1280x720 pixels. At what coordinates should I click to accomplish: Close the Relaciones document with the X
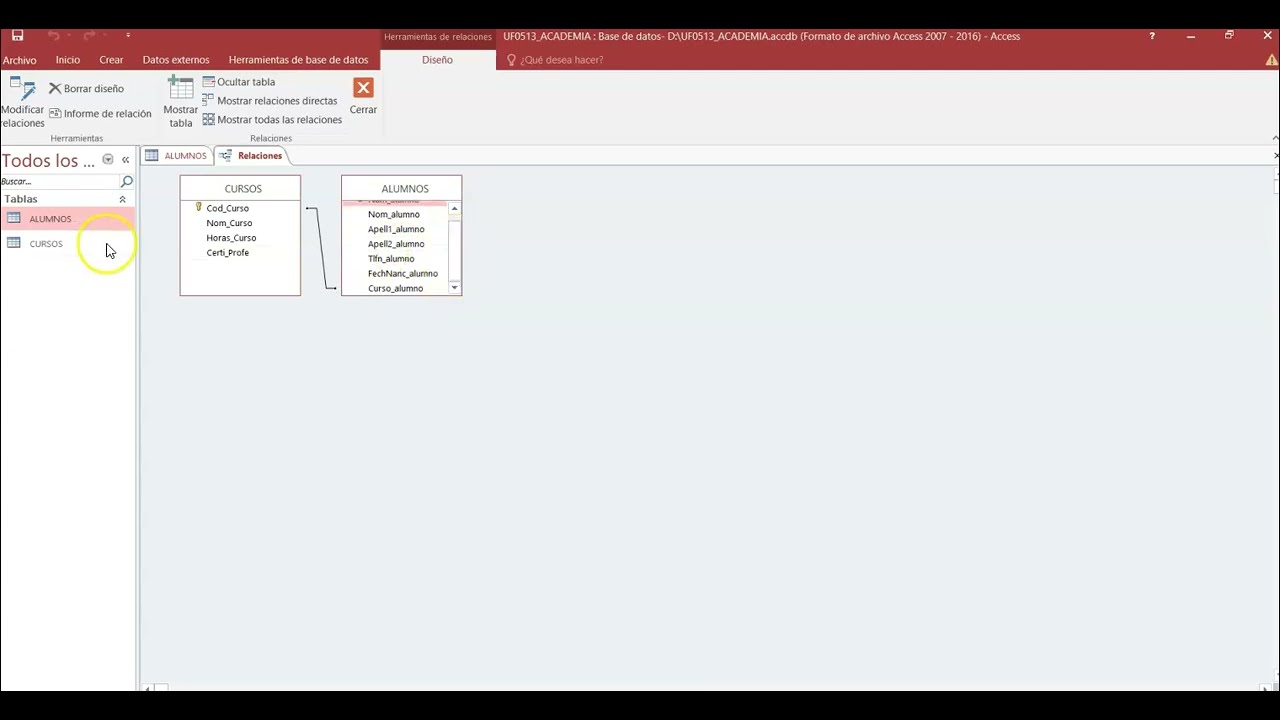coord(1276,156)
